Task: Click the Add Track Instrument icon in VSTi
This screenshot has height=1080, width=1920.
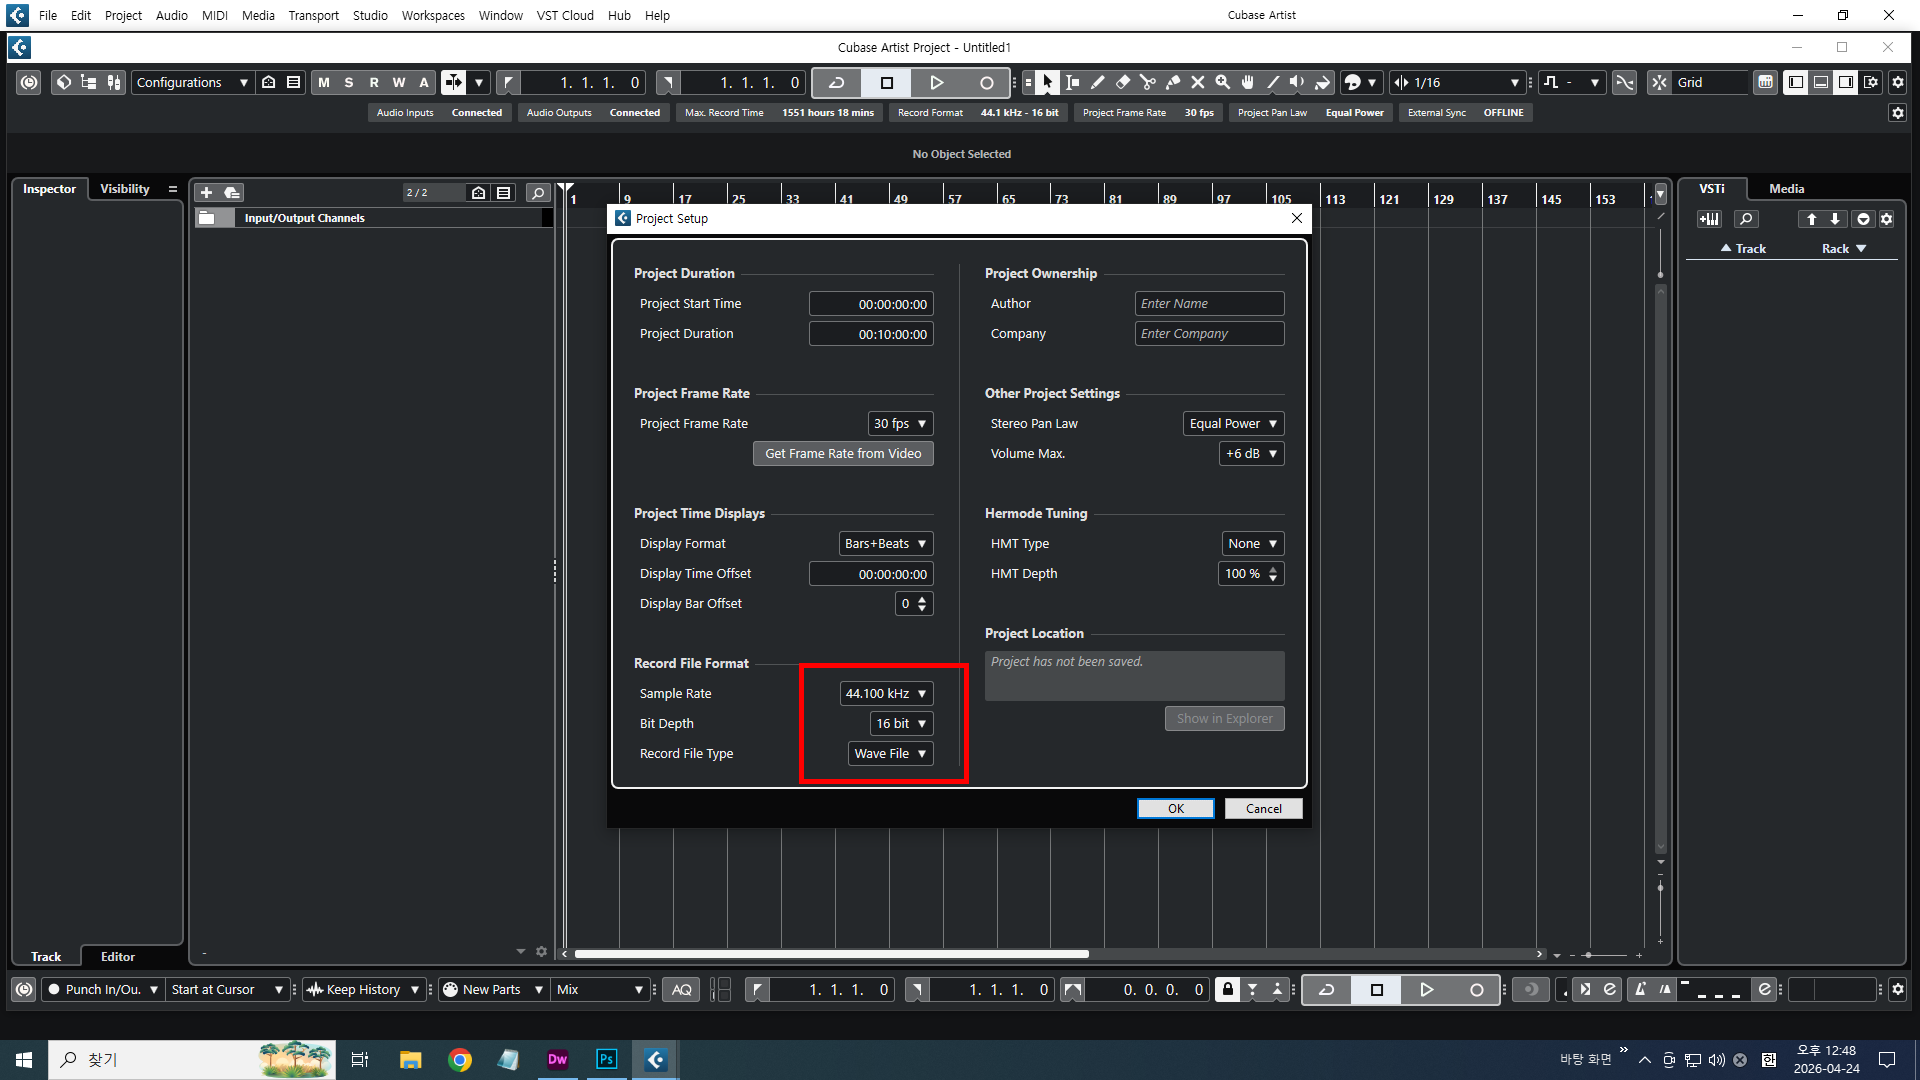Action: (1709, 219)
